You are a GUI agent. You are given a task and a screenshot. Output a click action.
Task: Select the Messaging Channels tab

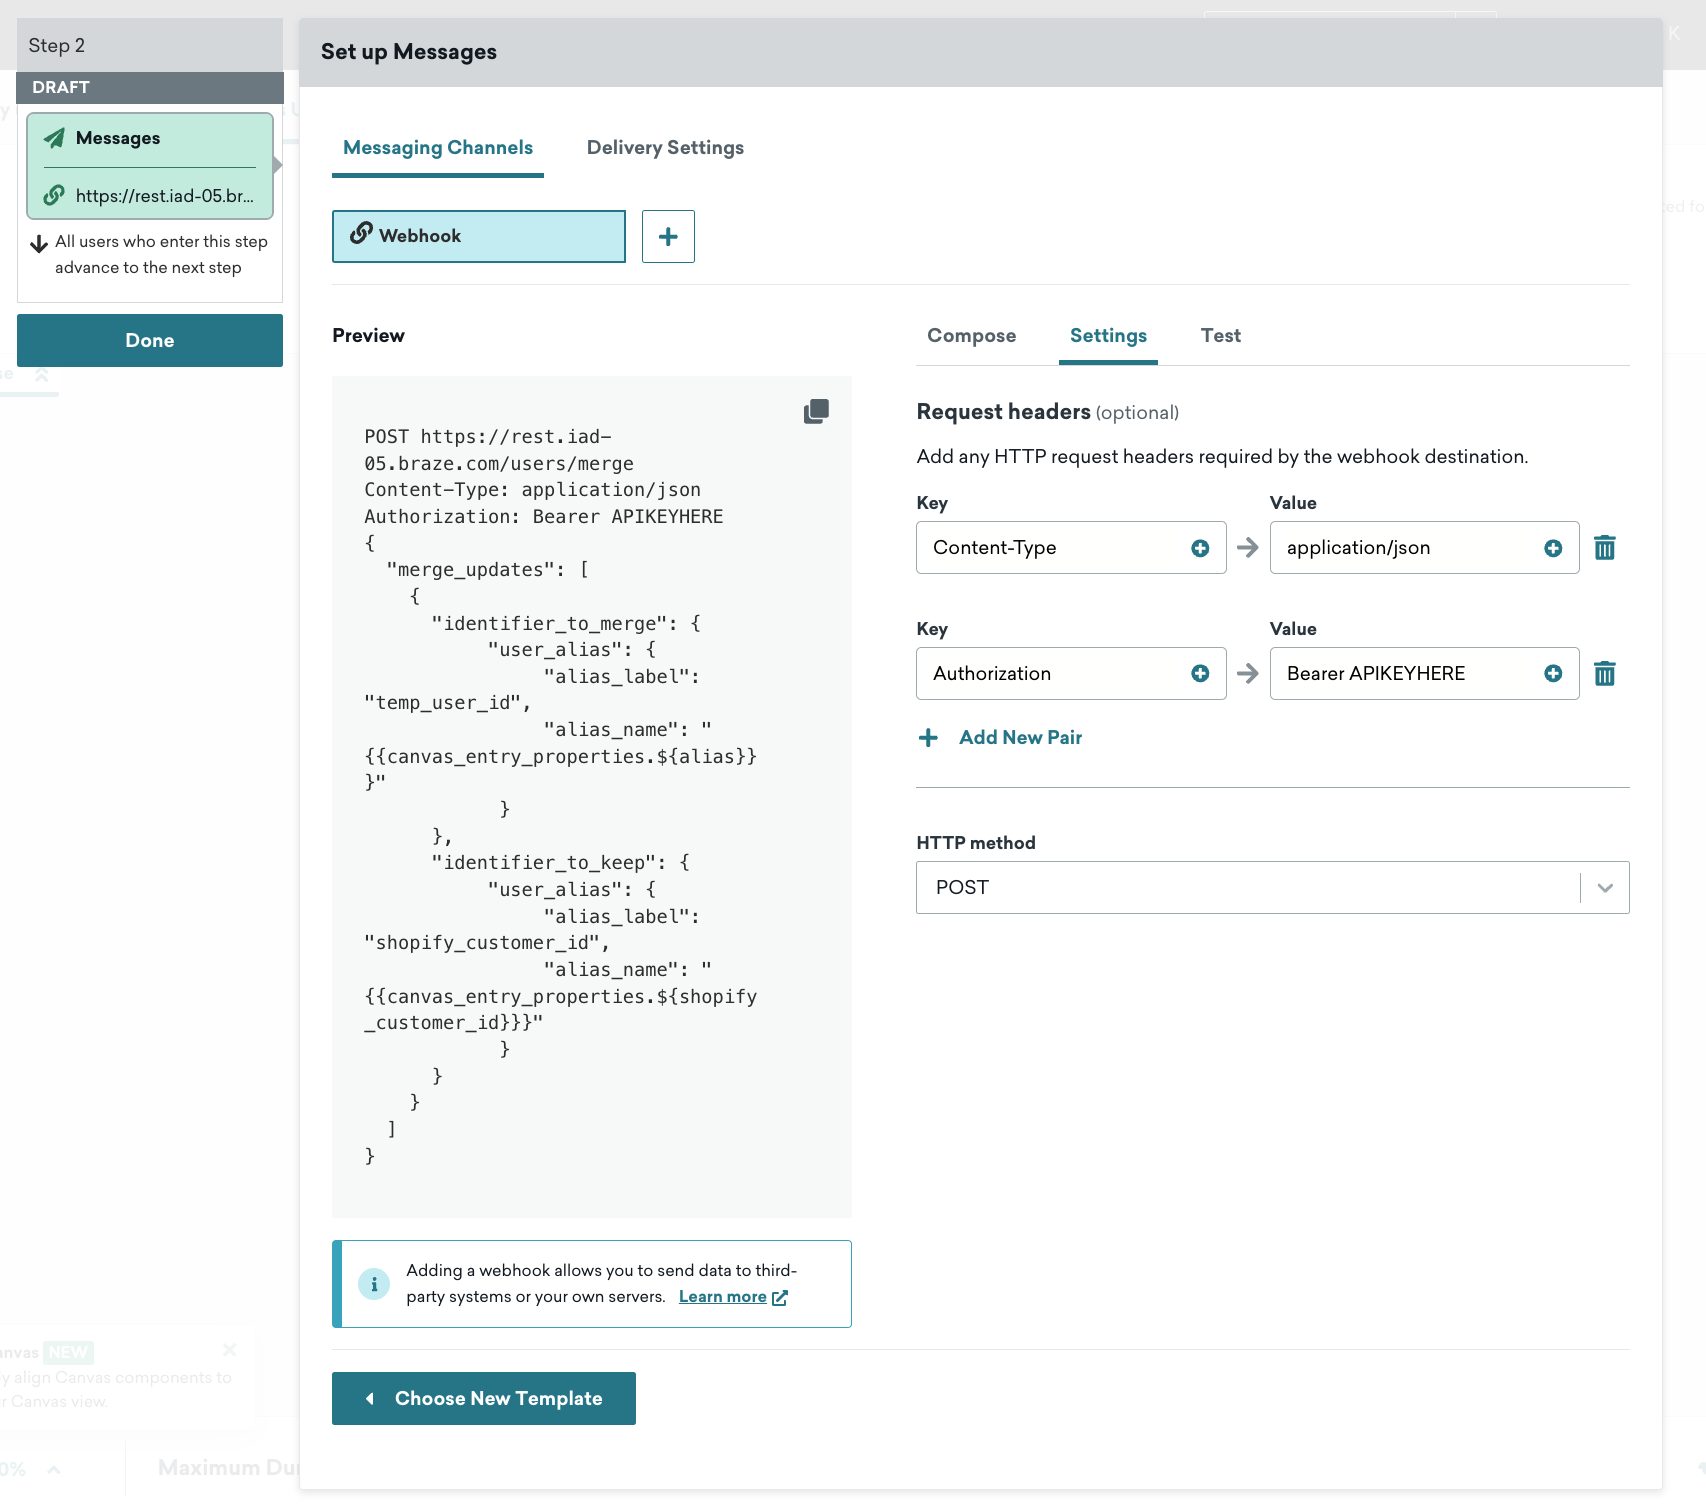pyautogui.click(x=438, y=148)
